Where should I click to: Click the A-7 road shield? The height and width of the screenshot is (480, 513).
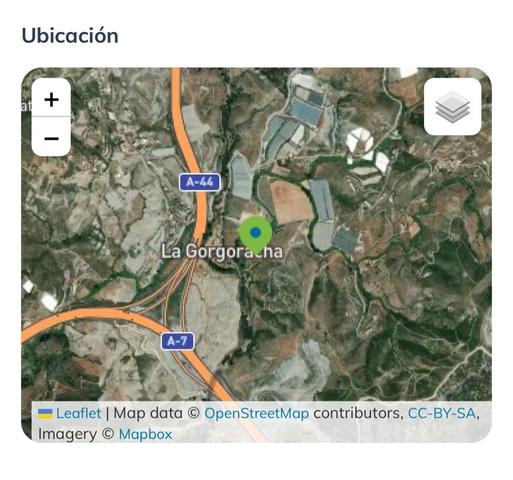[x=177, y=341]
